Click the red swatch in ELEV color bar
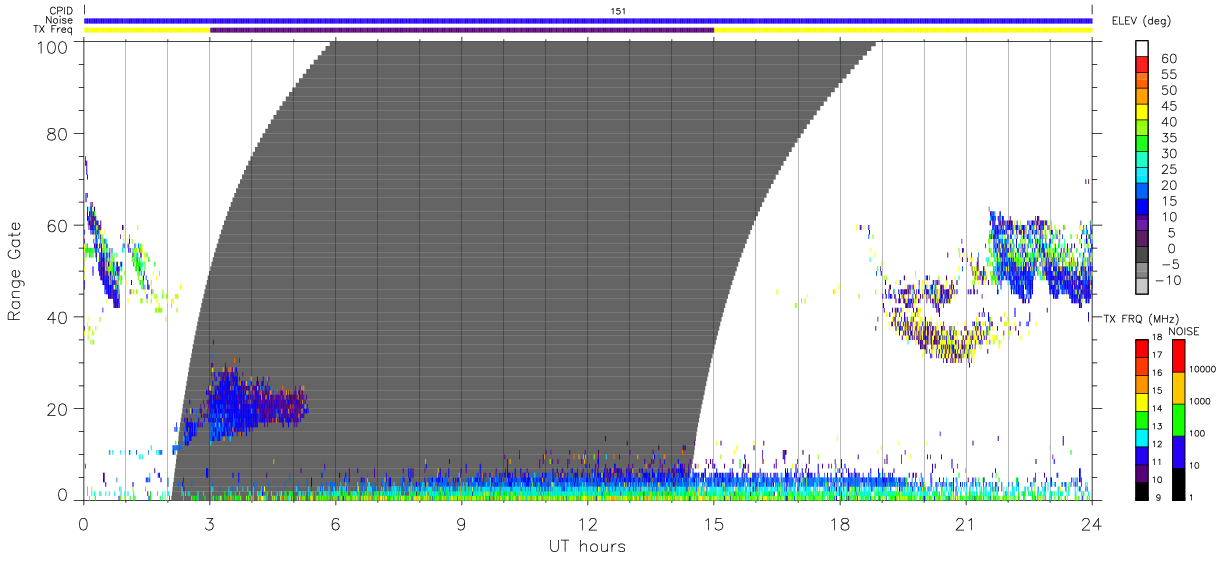This screenshot has height=567, width=1228. [x=1142, y=64]
